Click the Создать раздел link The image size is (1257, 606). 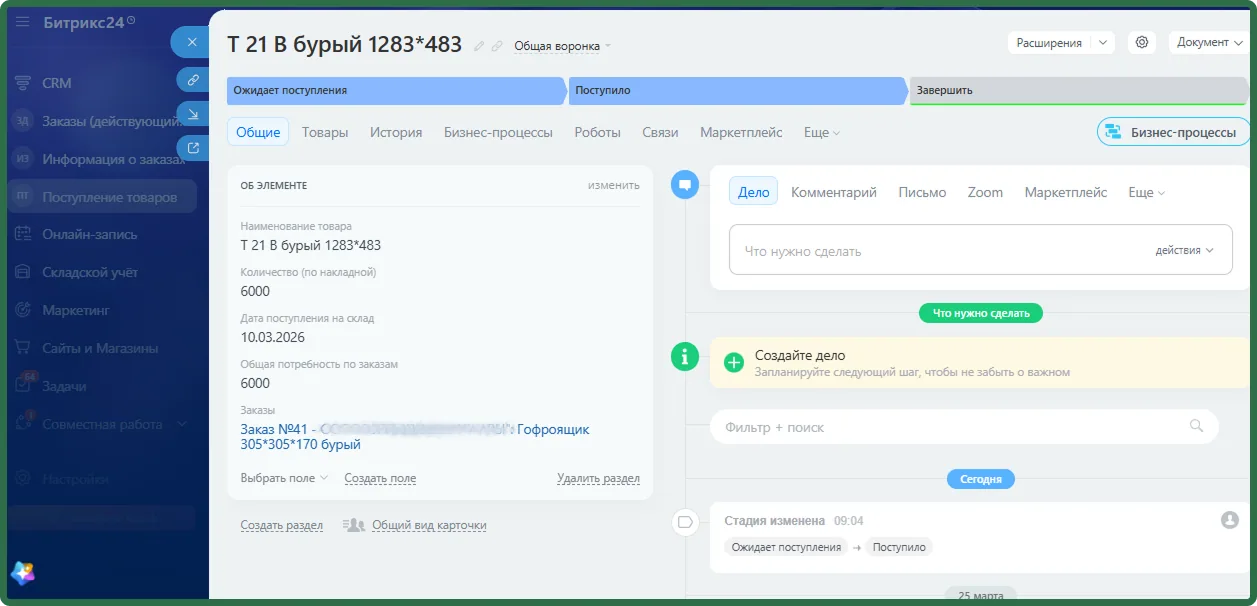click(x=282, y=525)
